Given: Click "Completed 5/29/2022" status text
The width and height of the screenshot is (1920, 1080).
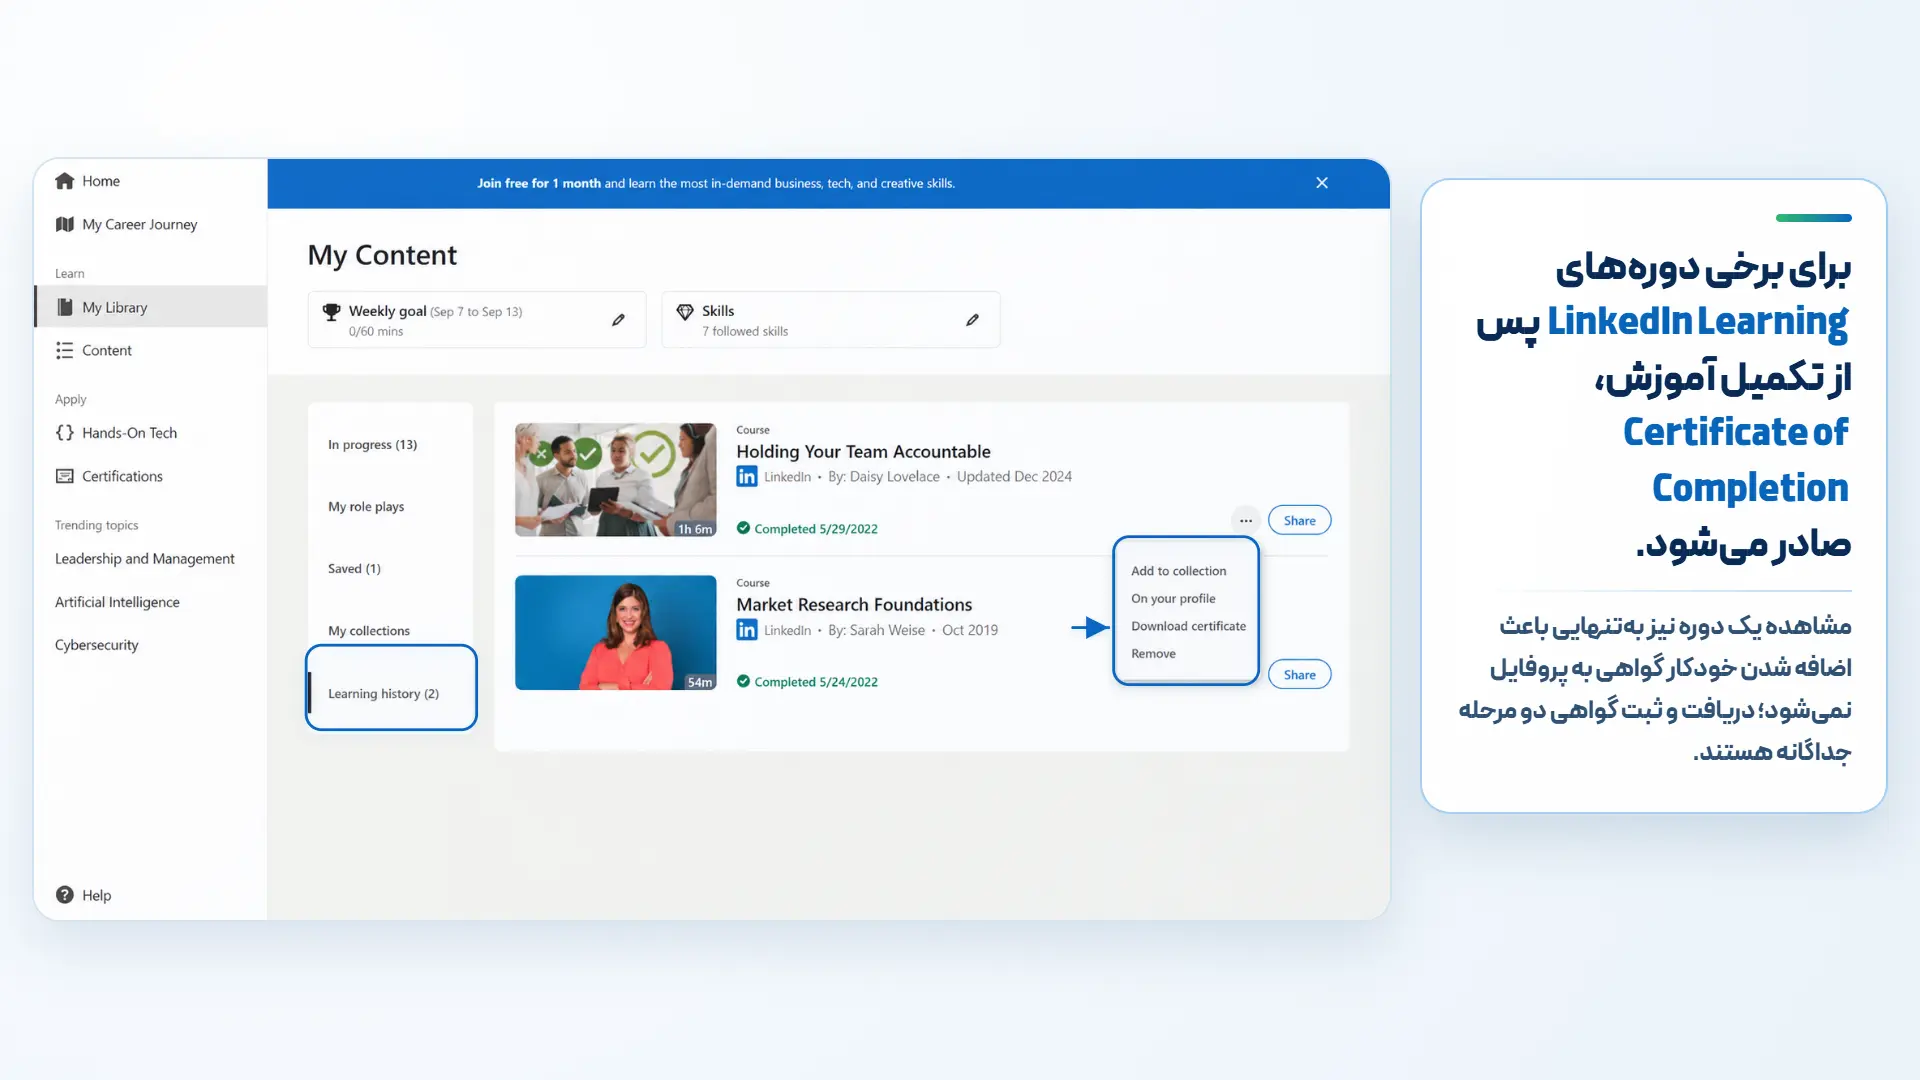Looking at the screenshot, I should point(816,529).
